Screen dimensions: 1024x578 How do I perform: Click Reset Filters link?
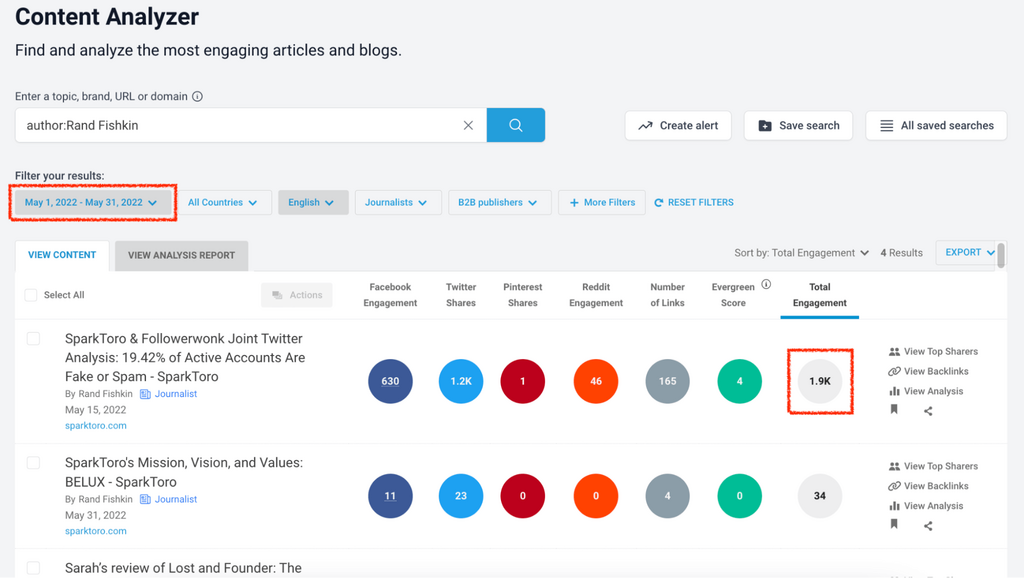[694, 202]
